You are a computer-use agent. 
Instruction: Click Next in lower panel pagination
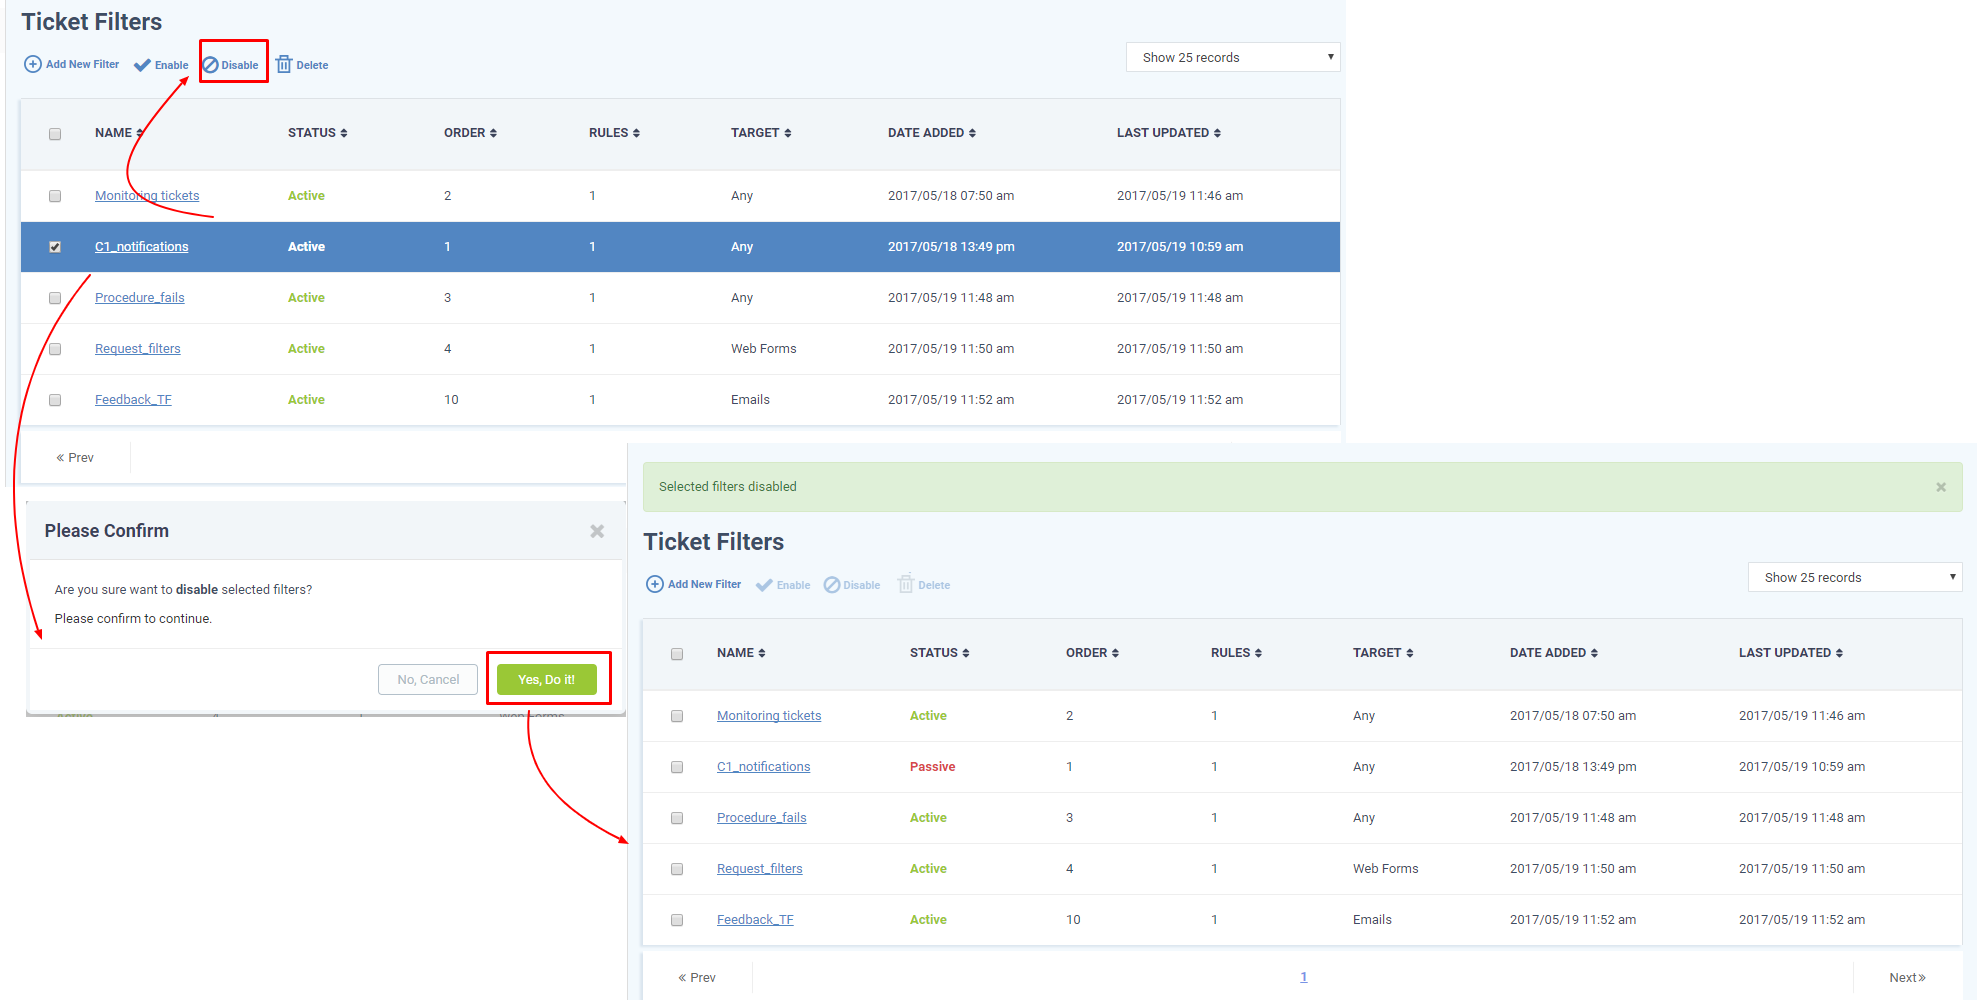pos(1907,978)
